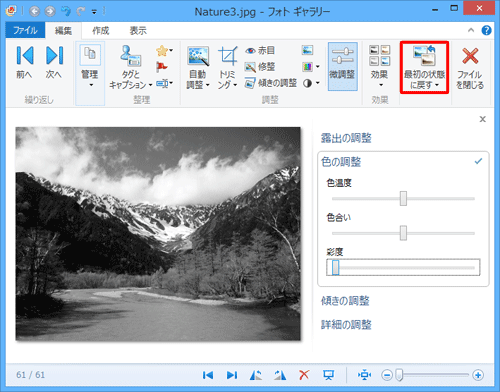Click the undo icon in title bar
The height and width of the screenshot is (392, 500).
(x=66, y=12)
